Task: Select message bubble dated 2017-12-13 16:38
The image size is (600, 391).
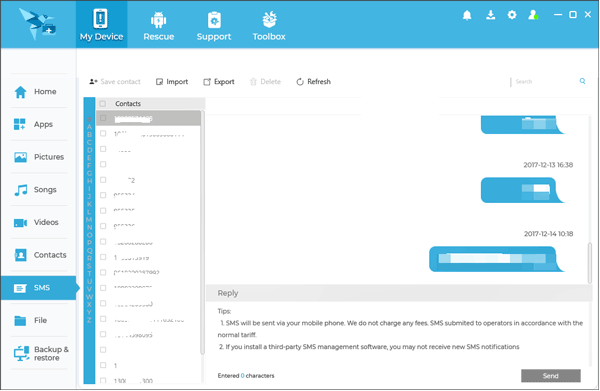Action: click(x=522, y=190)
